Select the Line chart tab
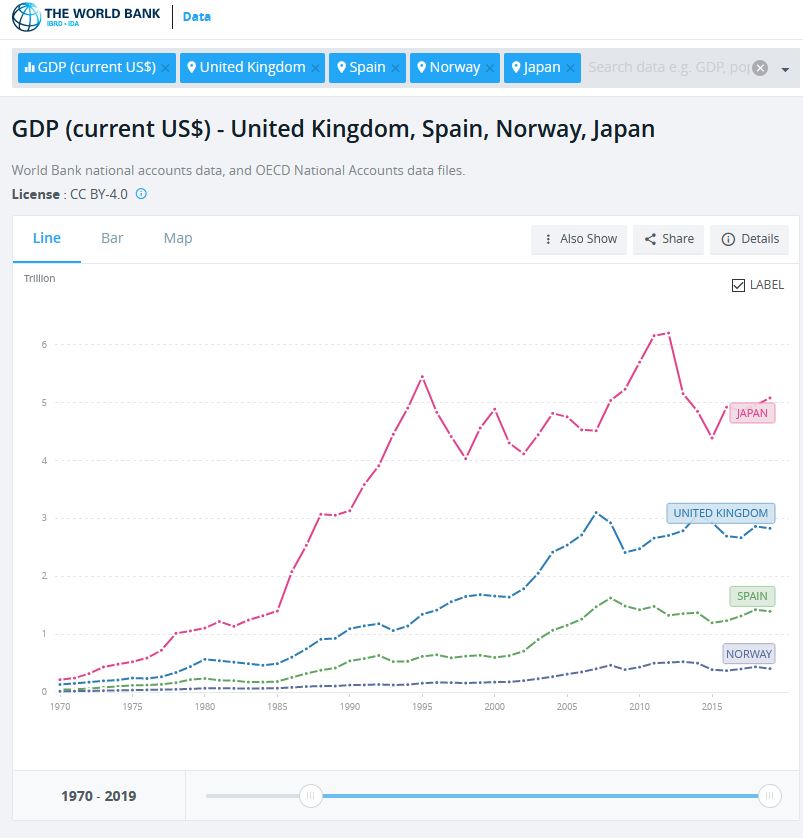This screenshot has width=803, height=838. [x=47, y=238]
